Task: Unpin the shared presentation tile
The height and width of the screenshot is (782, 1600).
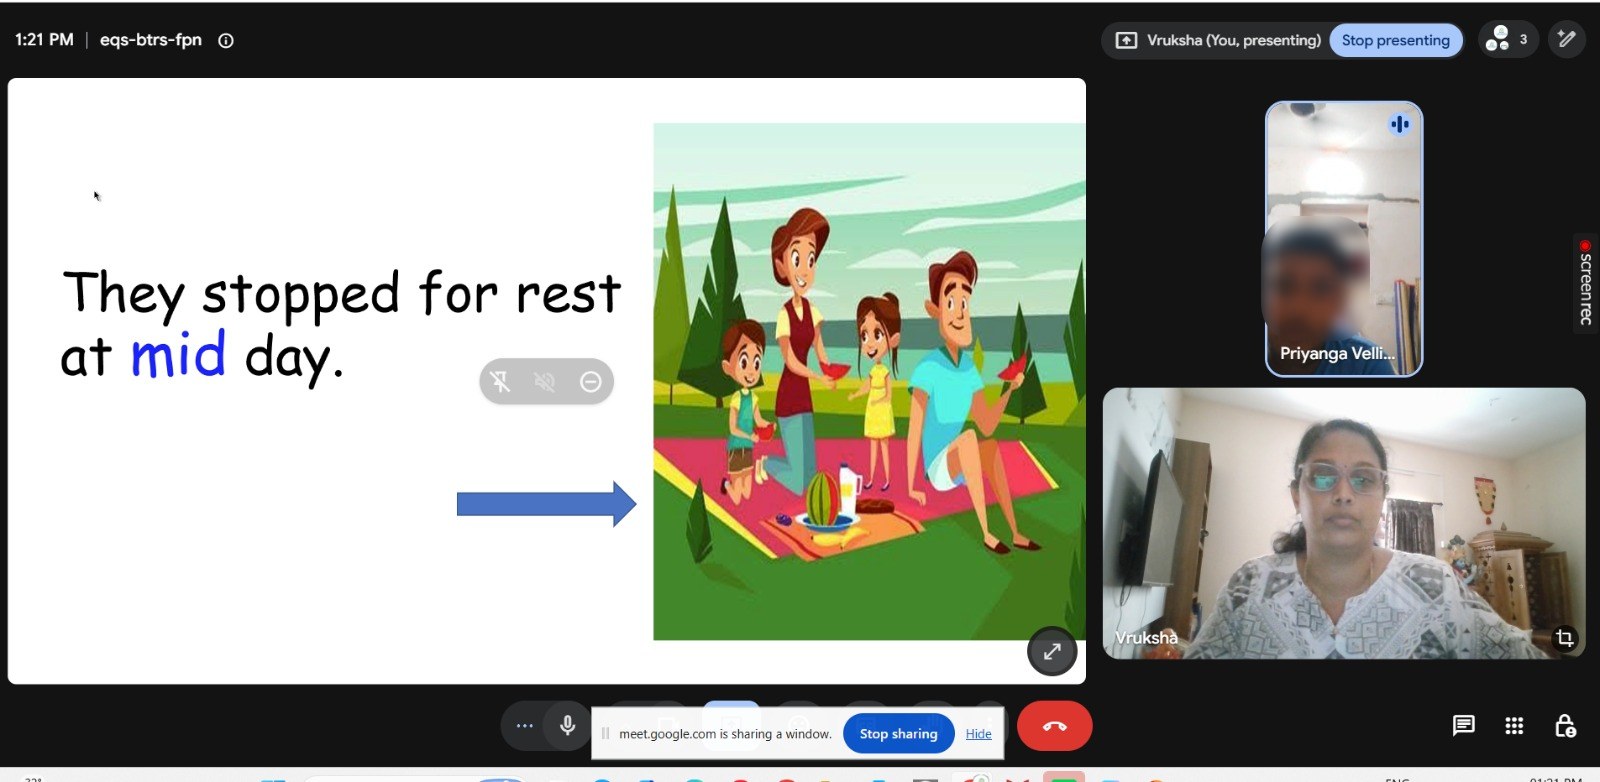Action: pos(500,381)
